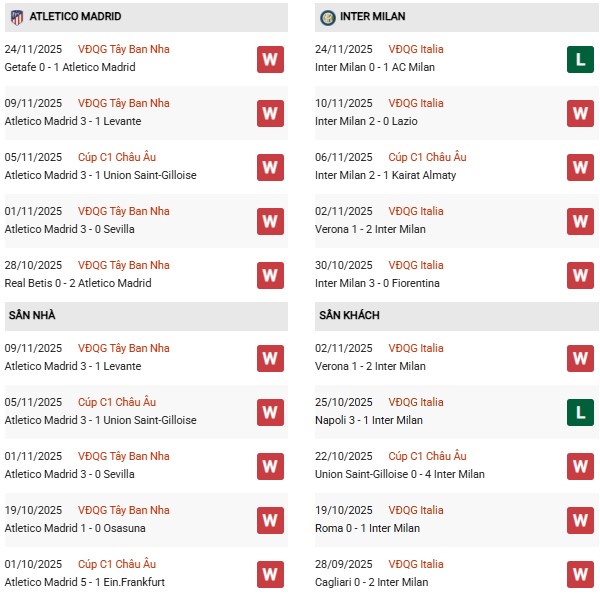600x595 pixels.
Task: Click the W badge for Getafe match
Action: point(270,59)
